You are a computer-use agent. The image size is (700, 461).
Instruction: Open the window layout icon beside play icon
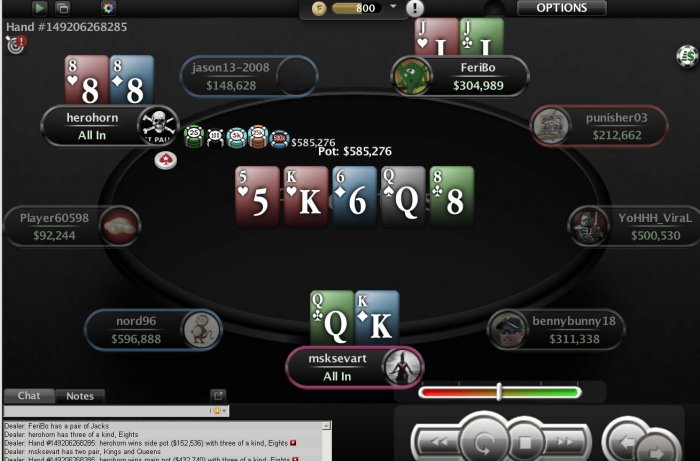62,8
